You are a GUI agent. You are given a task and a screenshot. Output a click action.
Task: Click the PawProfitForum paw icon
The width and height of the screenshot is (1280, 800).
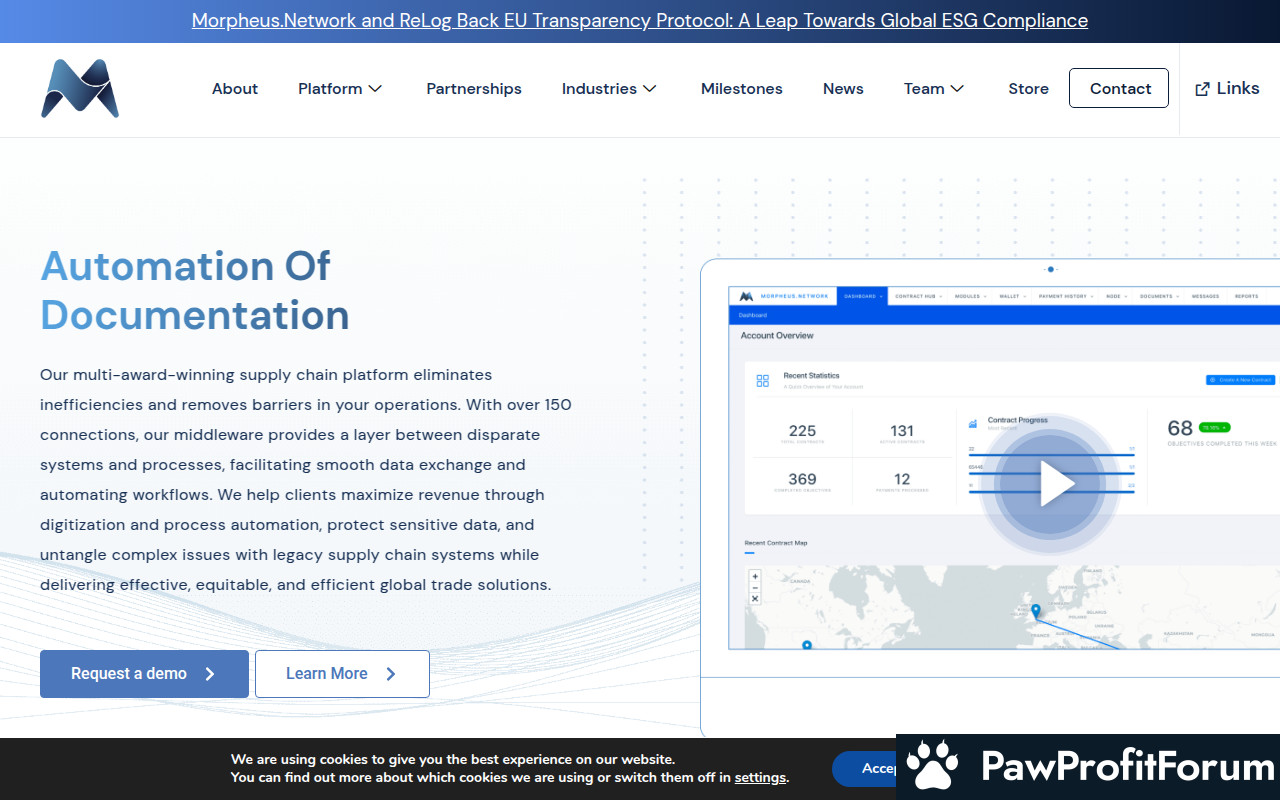click(934, 767)
